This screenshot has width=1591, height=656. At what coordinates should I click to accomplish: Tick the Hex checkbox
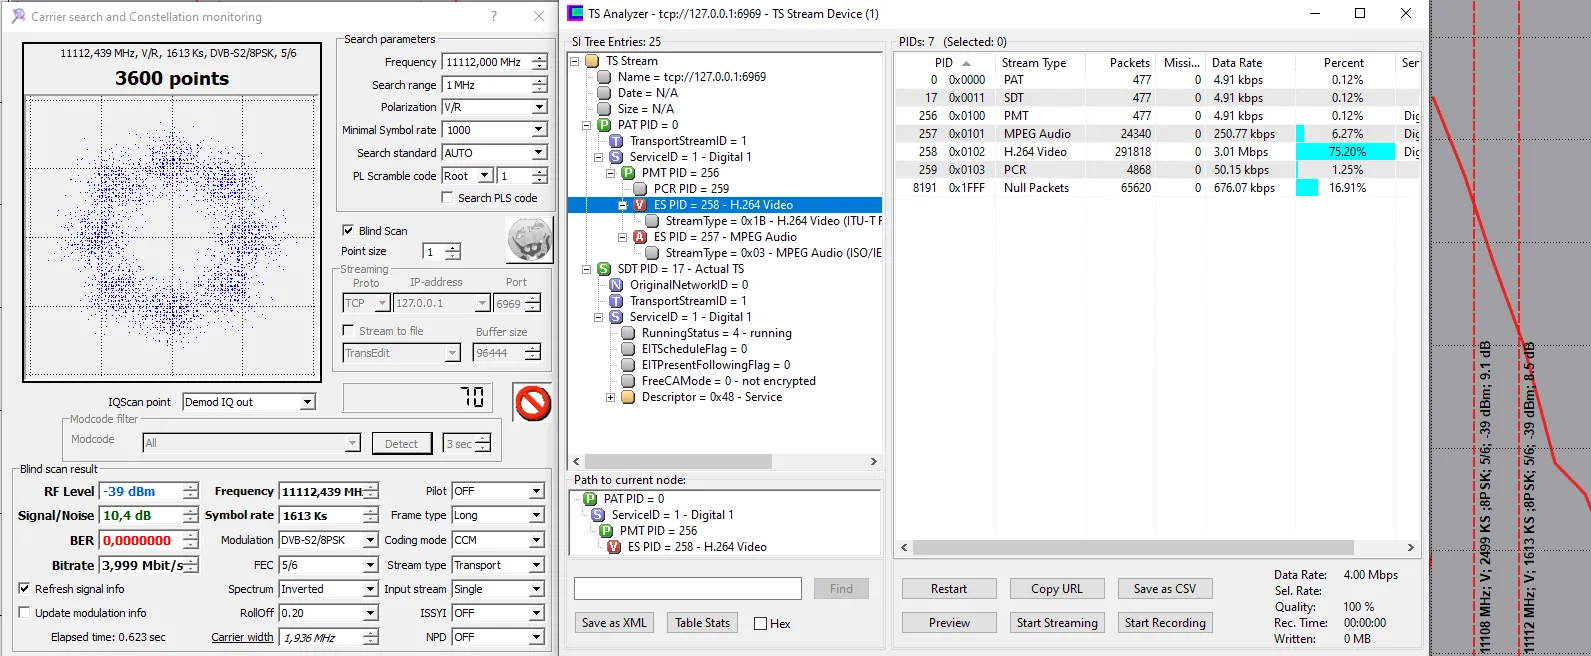point(760,624)
